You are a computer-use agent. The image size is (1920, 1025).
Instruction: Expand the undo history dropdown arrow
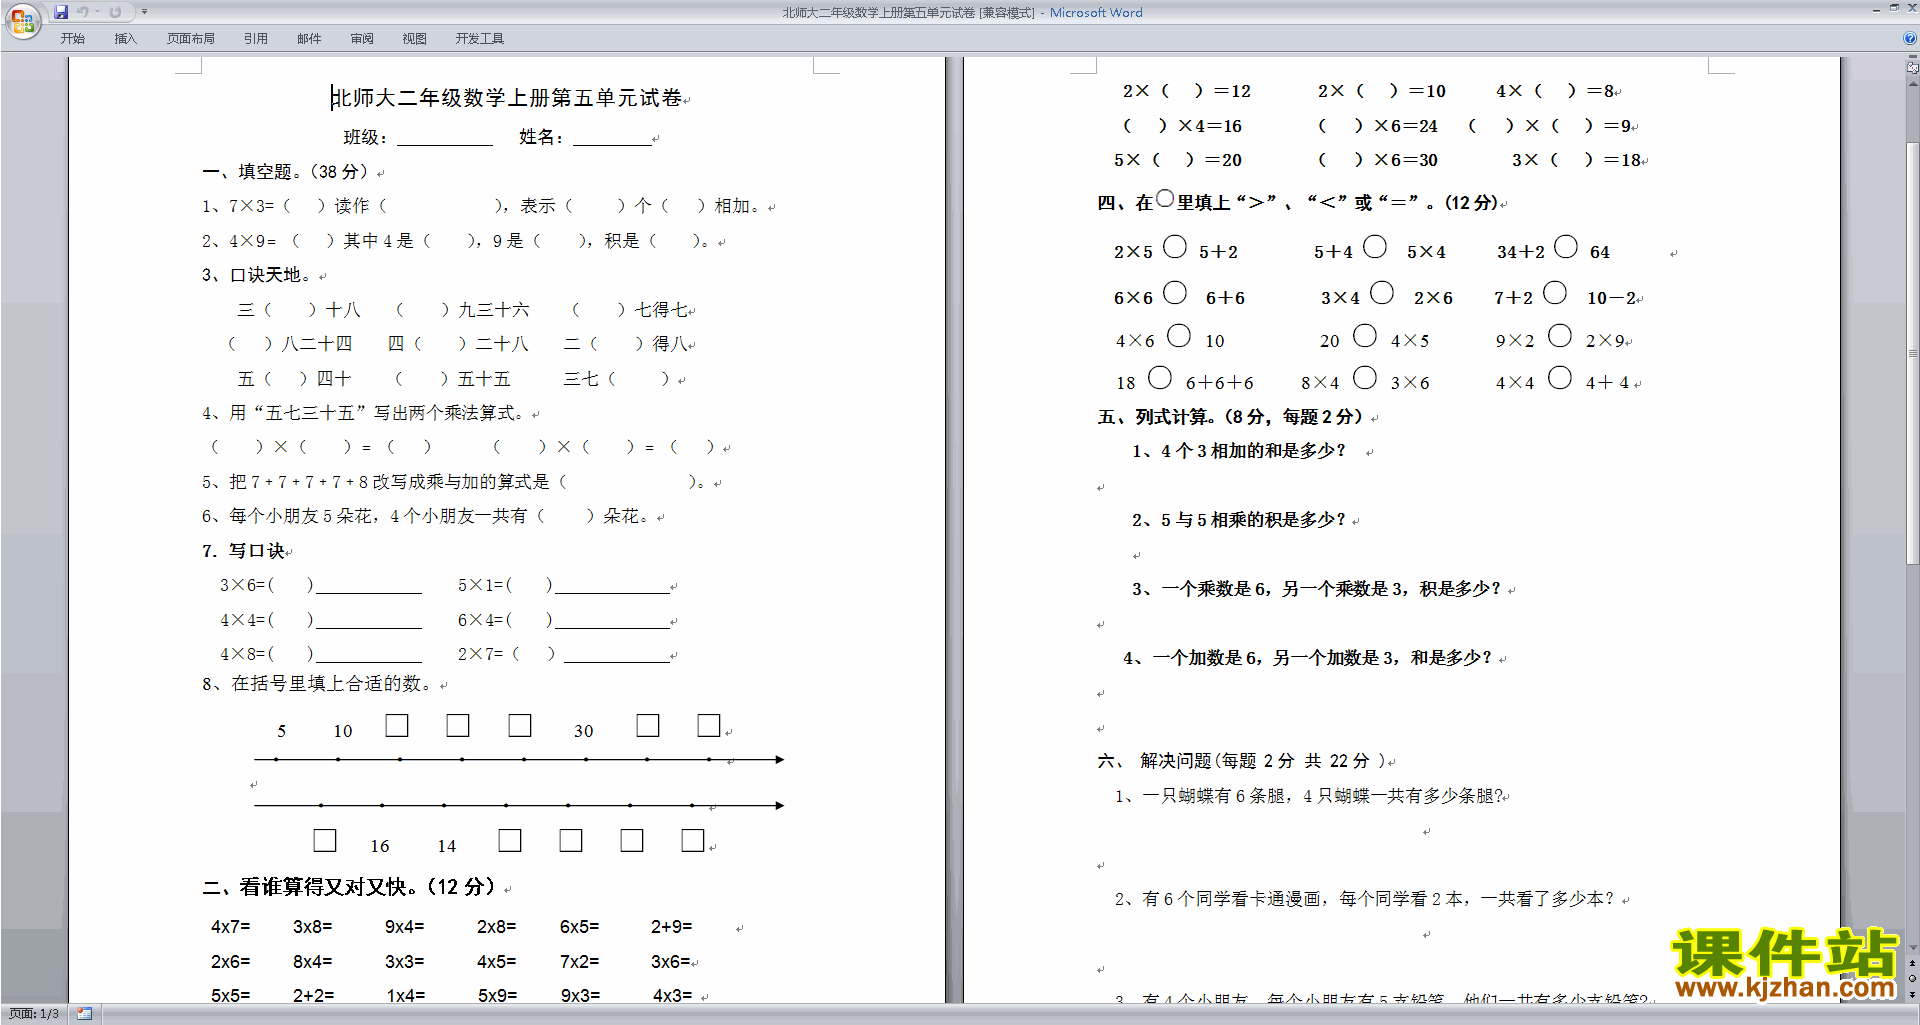(x=98, y=12)
